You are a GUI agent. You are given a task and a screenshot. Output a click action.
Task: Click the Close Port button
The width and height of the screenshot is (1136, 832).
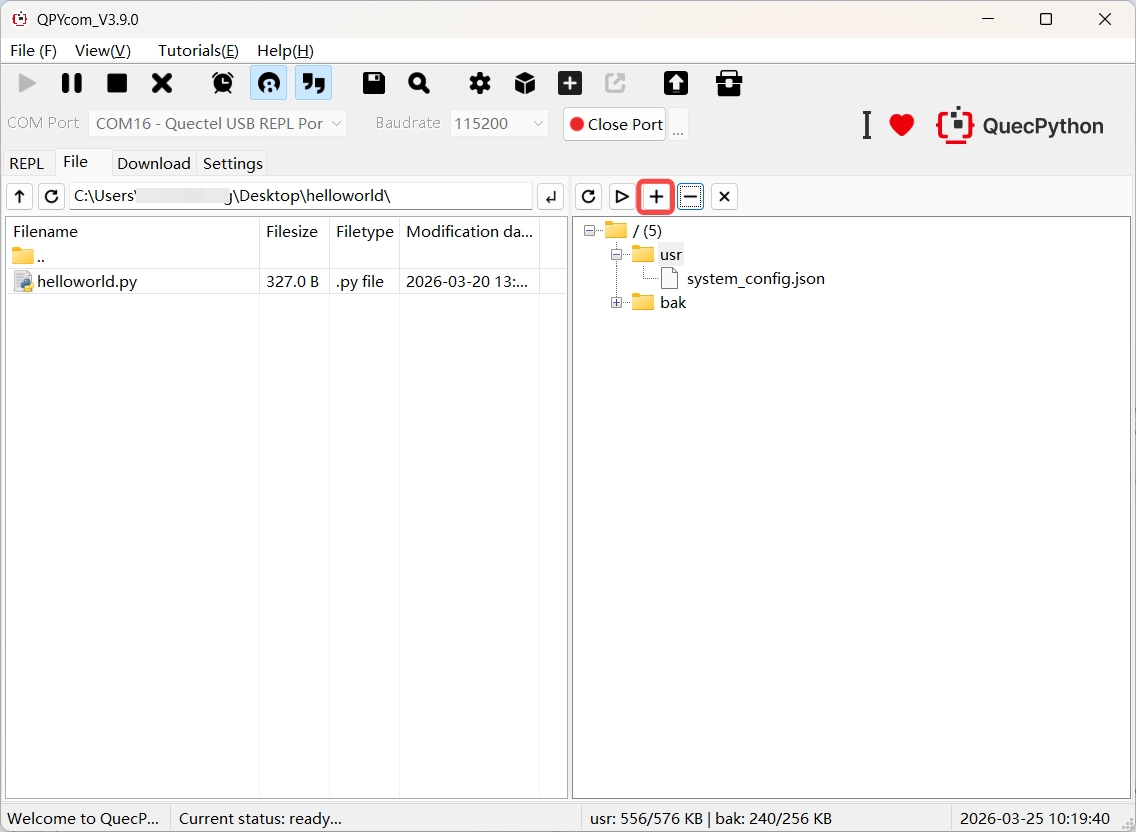[x=615, y=124]
